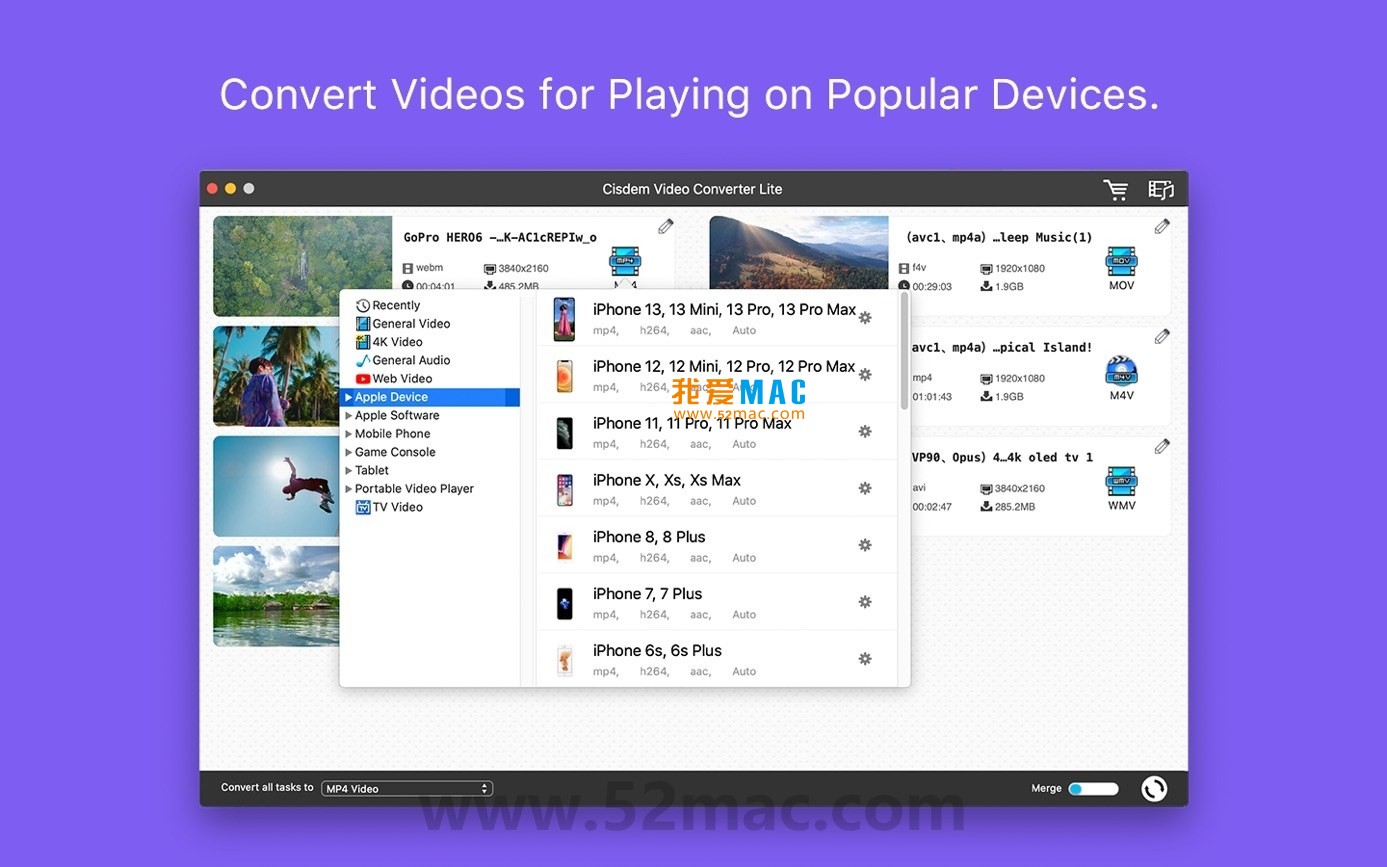Click the M4V output format icon
This screenshot has width=1387, height=867.
tap(1122, 372)
